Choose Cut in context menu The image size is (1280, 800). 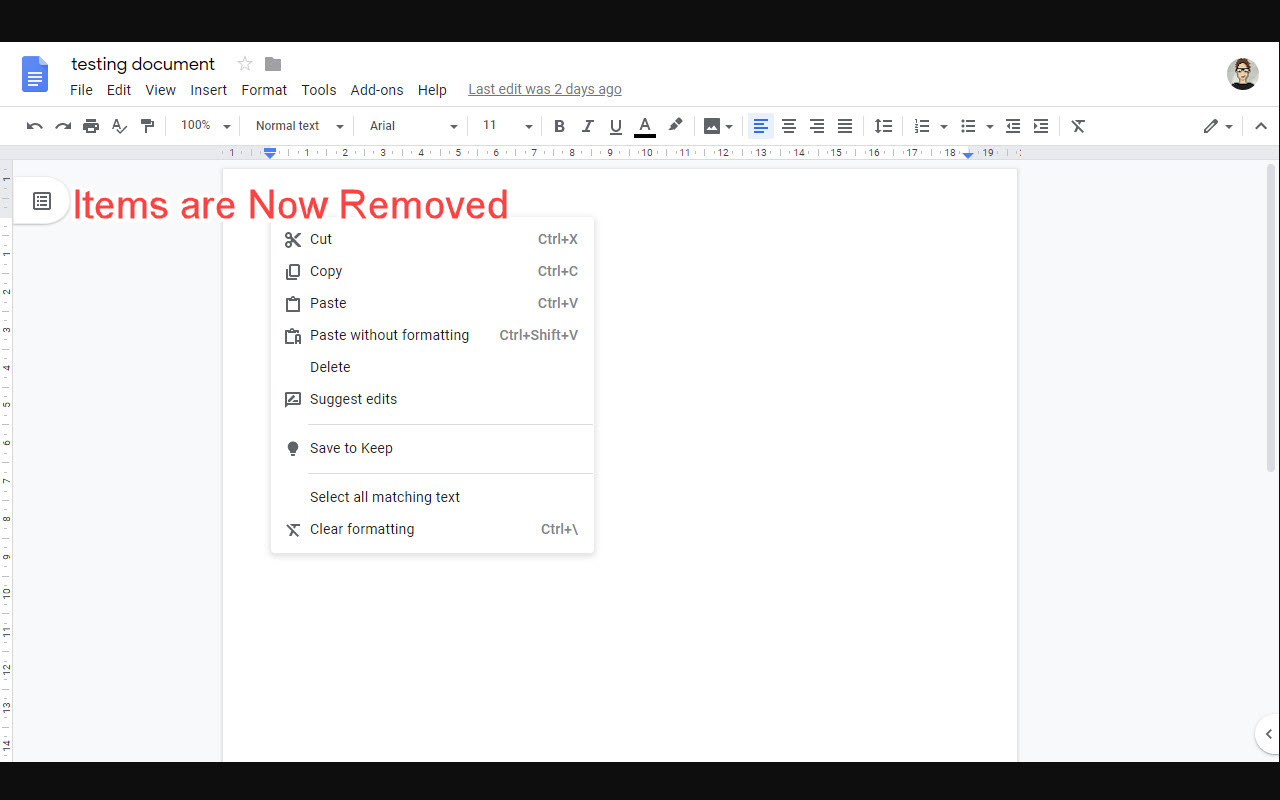432,239
